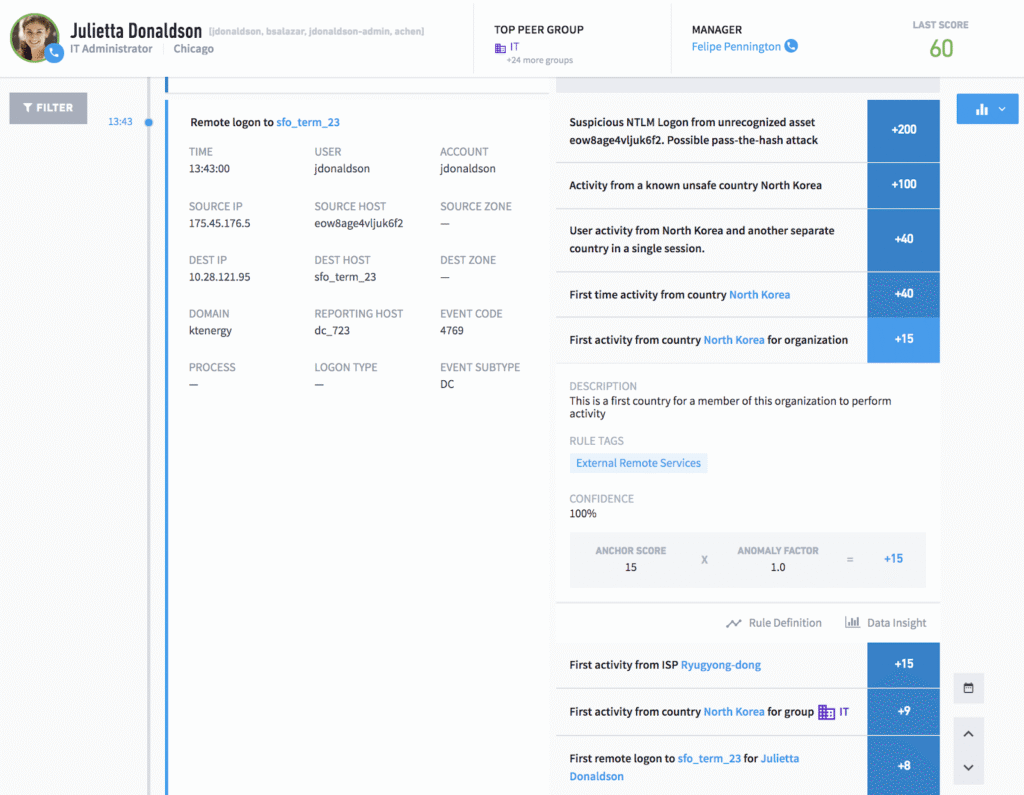Click the +200 risk score tile
The image size is (1024, 795).
(903, 130)
